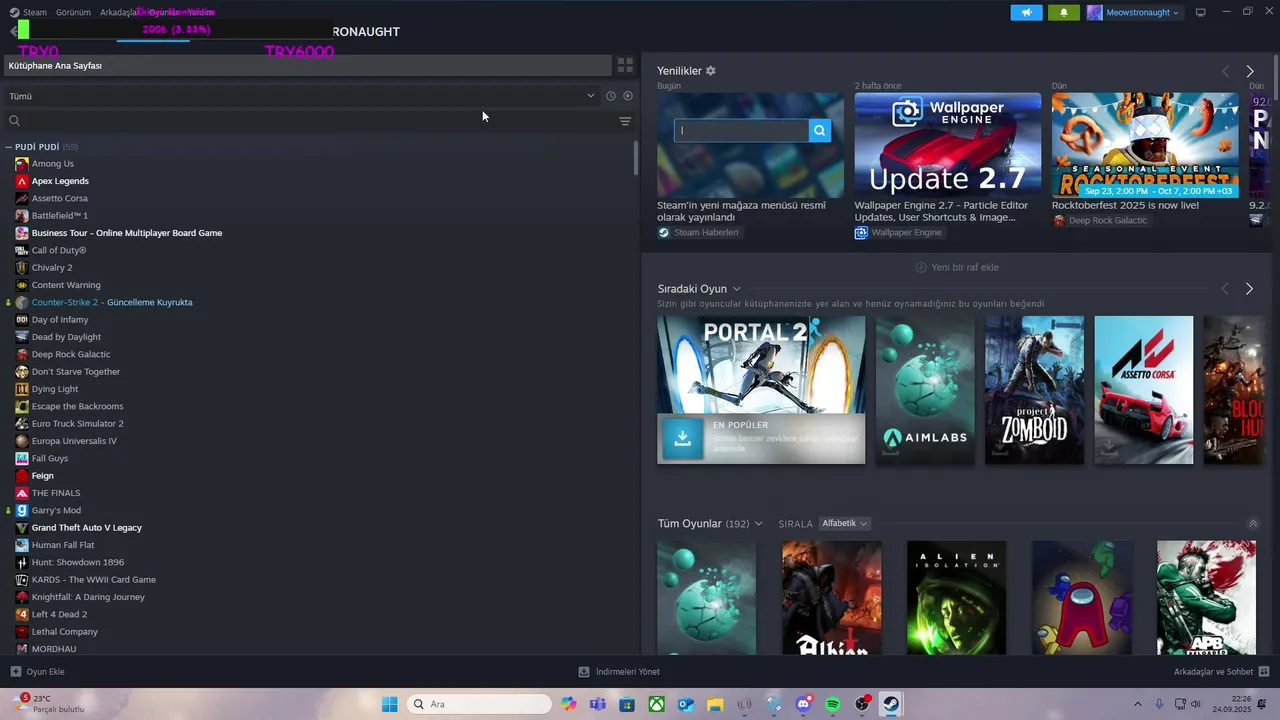Open the Alfabetik sort dropdown
This screenshot has width=1280, height=720.
(x=844, y=524)
